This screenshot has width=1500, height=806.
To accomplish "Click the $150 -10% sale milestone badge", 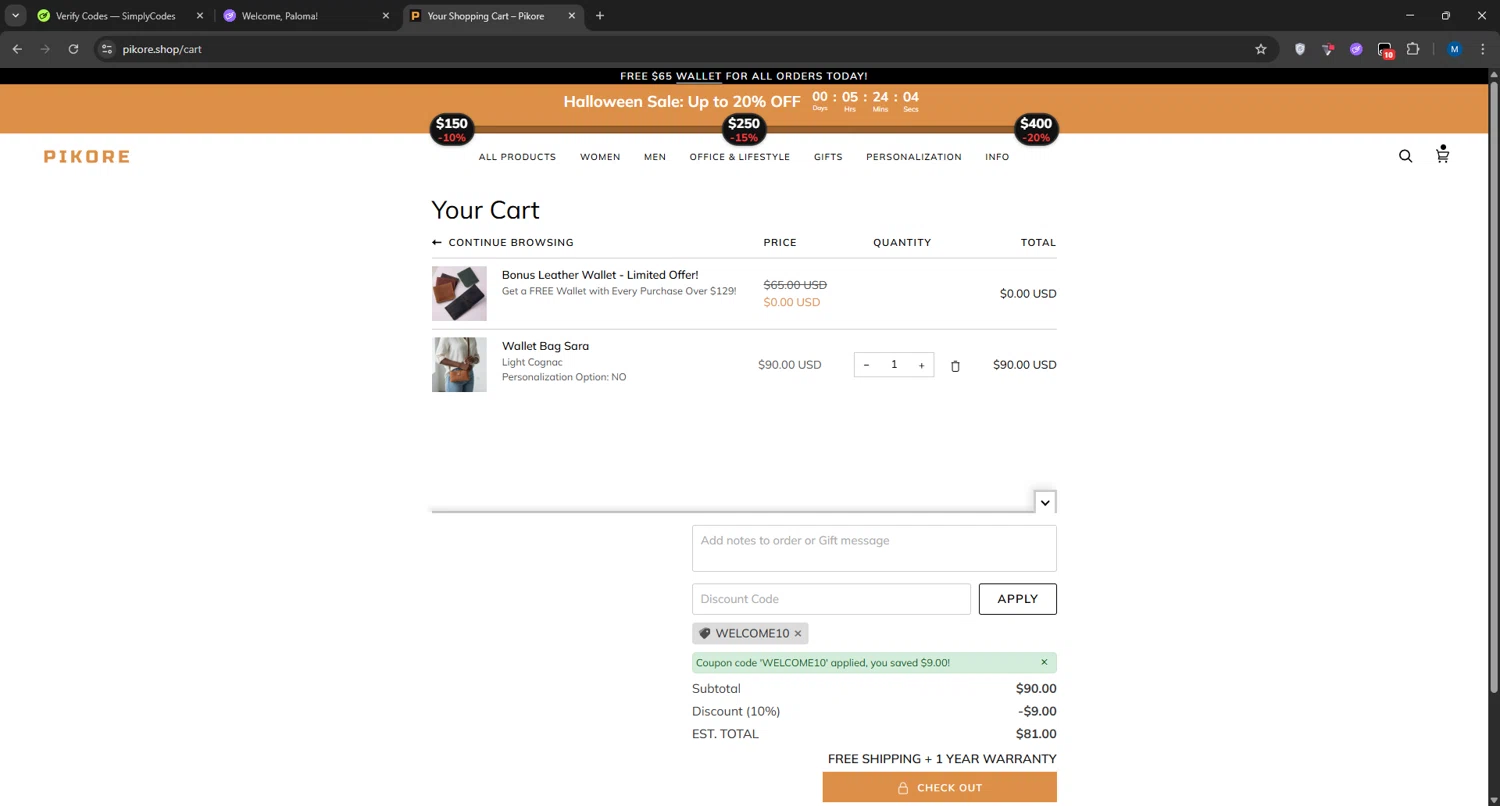I will [x=452, y=129].
